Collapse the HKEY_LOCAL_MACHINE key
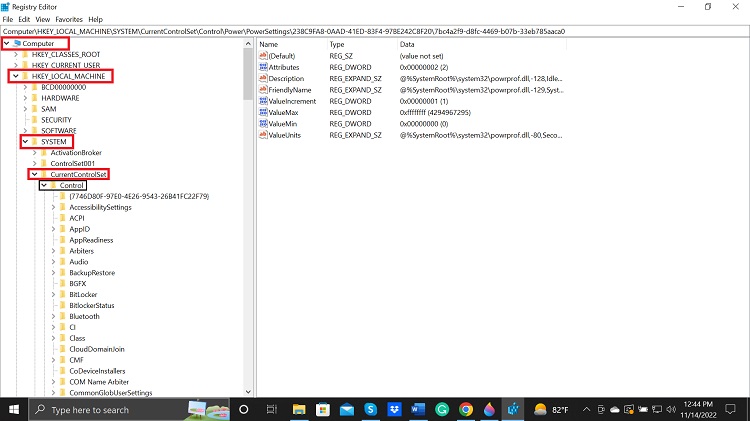Screen dimensions: 750x421 click(15, 76)
